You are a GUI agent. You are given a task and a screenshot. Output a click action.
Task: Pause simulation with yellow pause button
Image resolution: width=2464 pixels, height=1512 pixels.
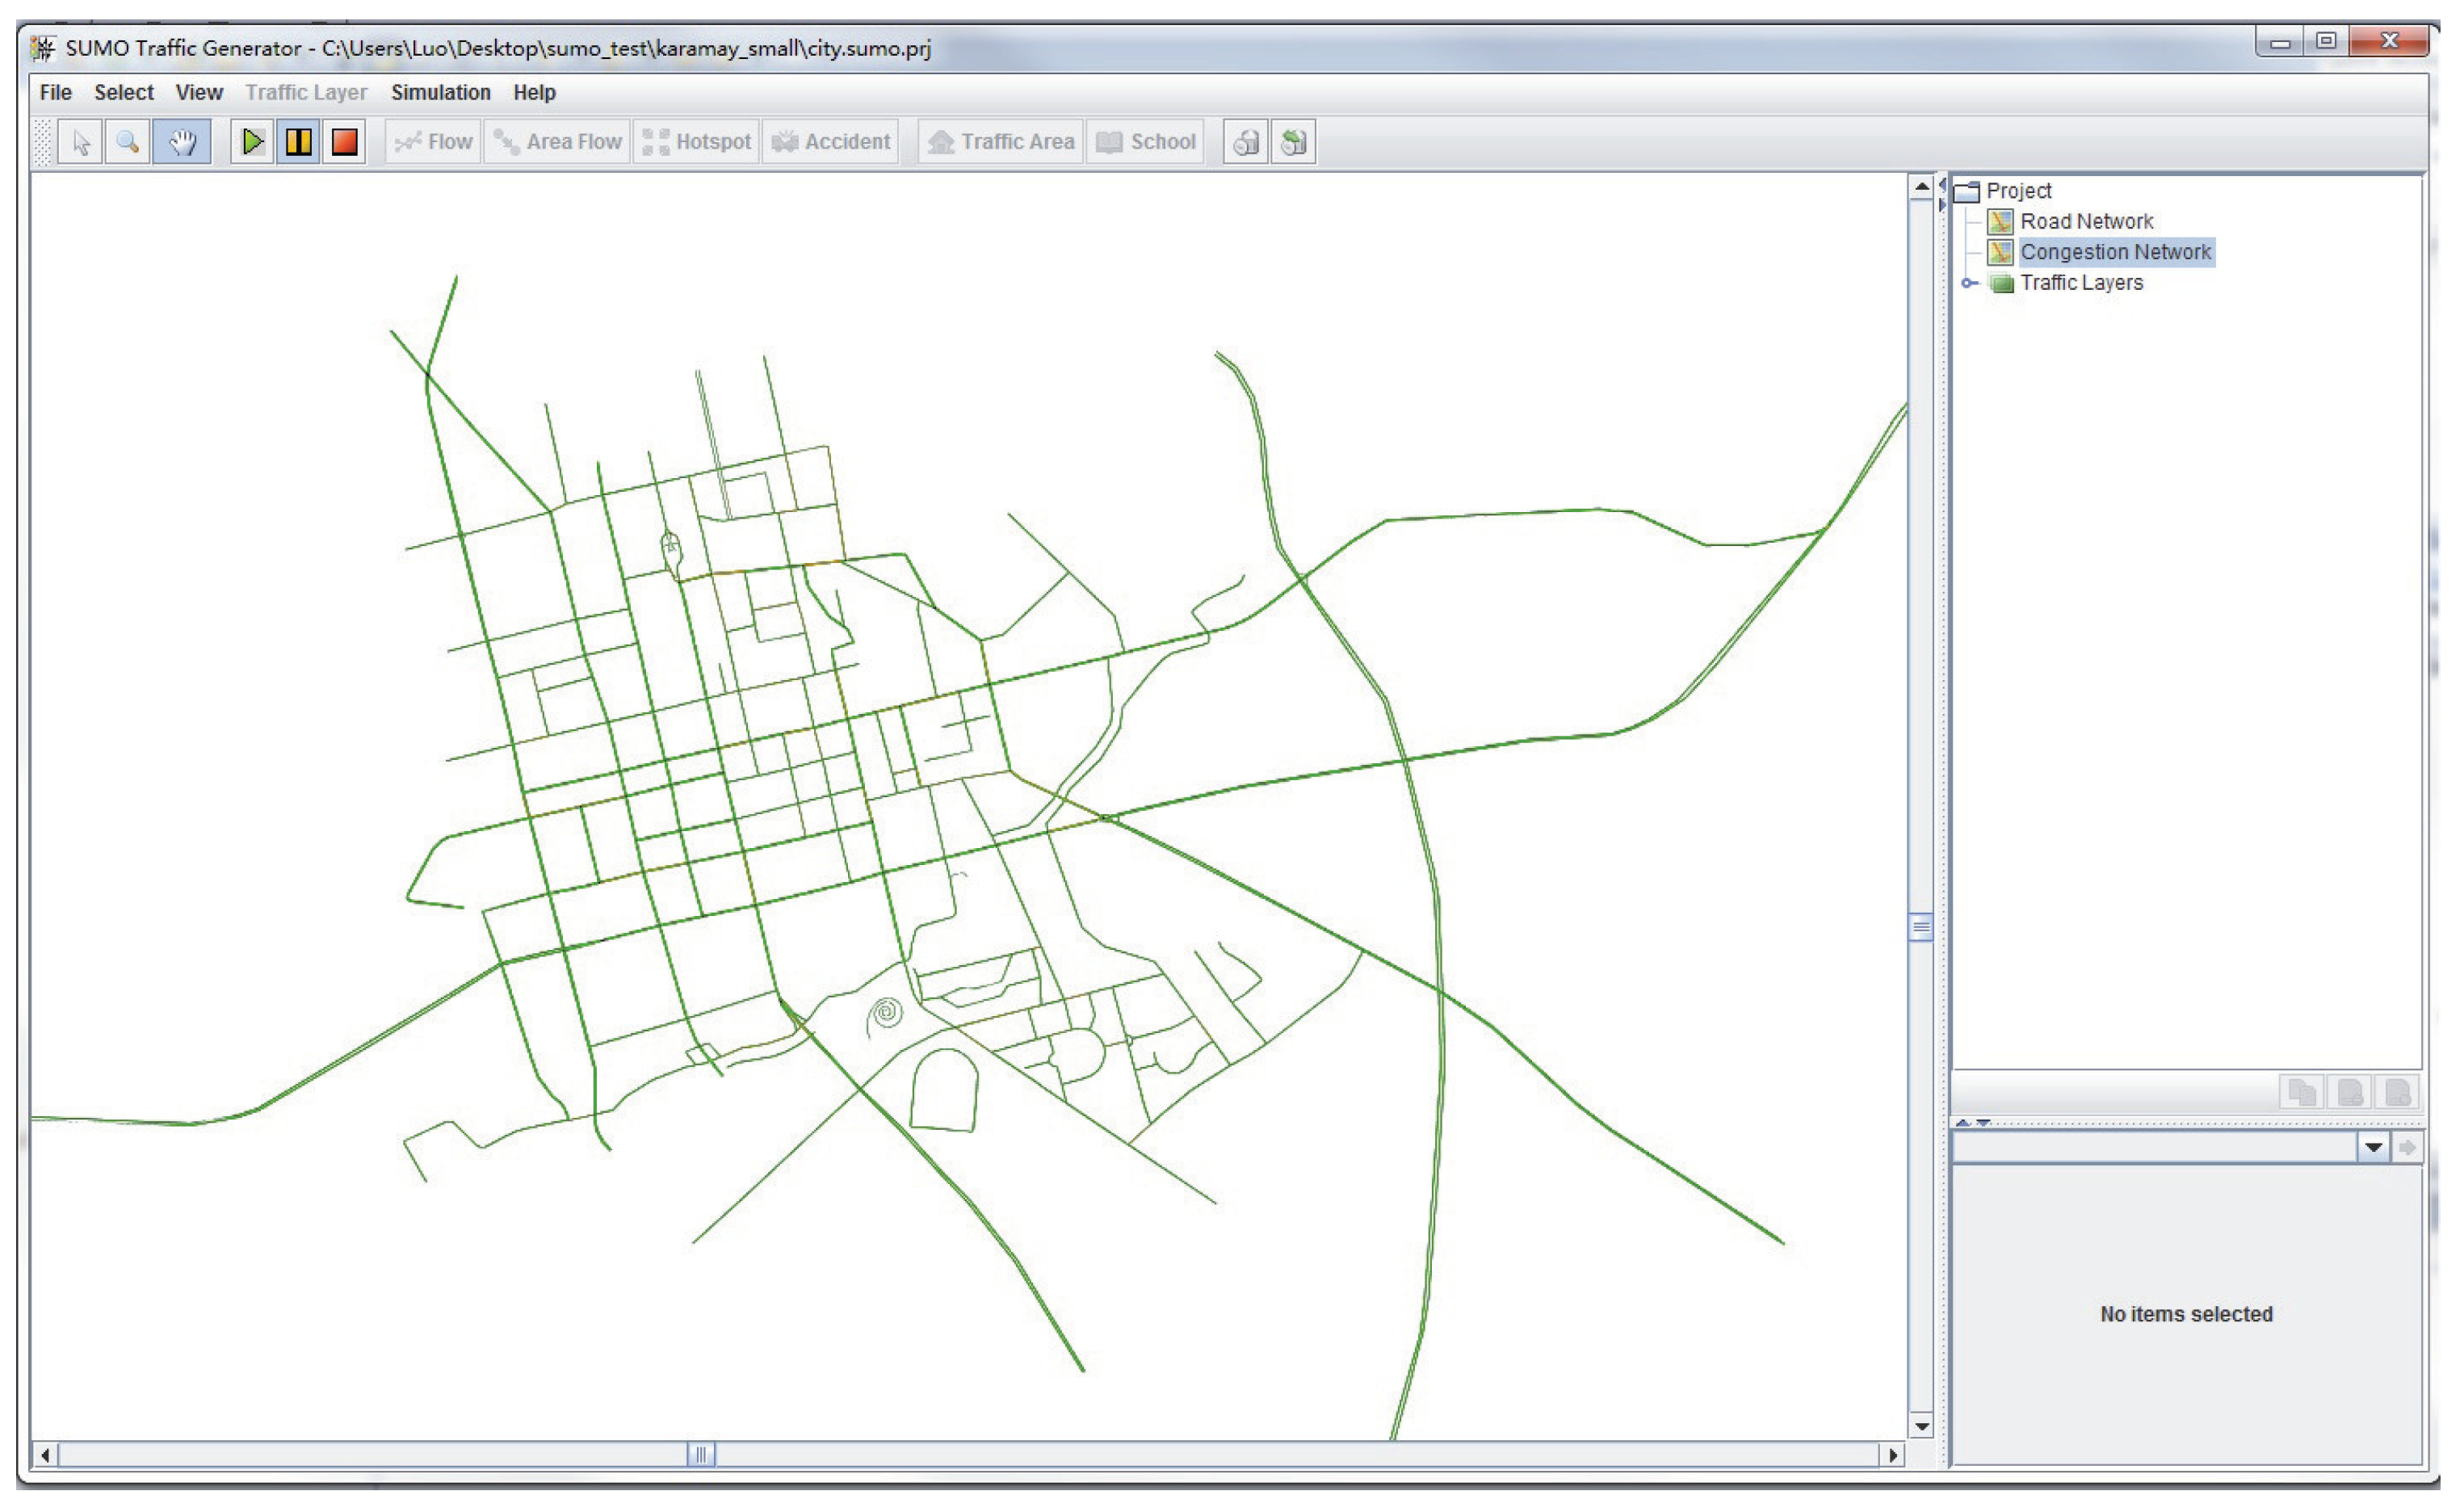coord(298,142)
